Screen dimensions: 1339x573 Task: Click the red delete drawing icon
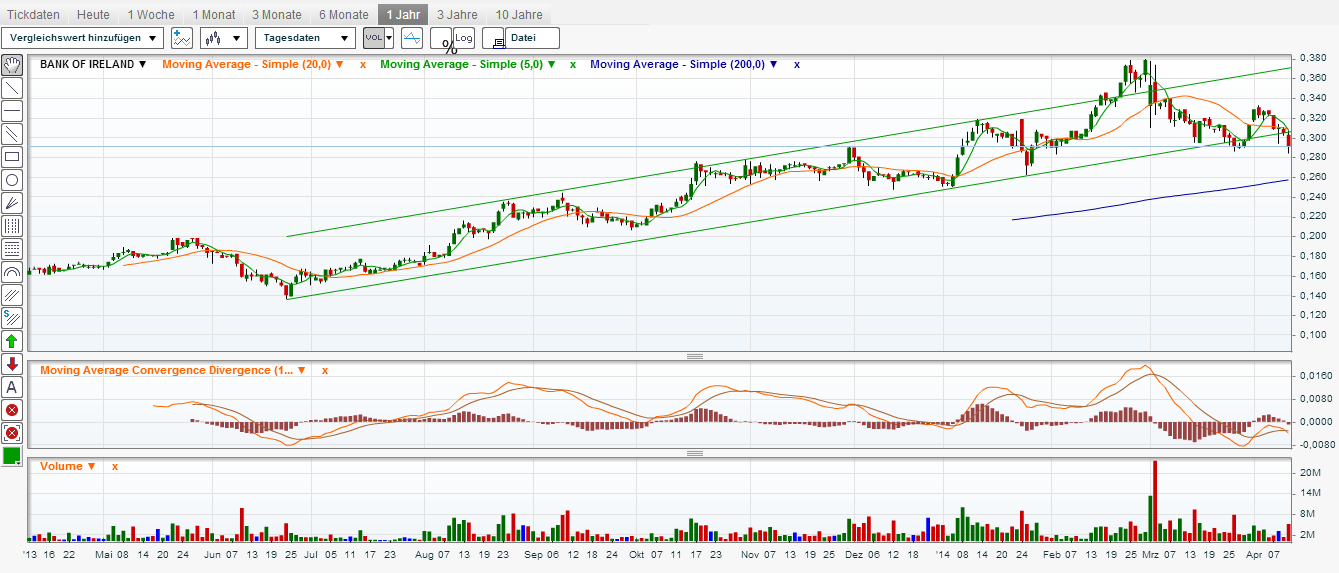click(12, 410)
